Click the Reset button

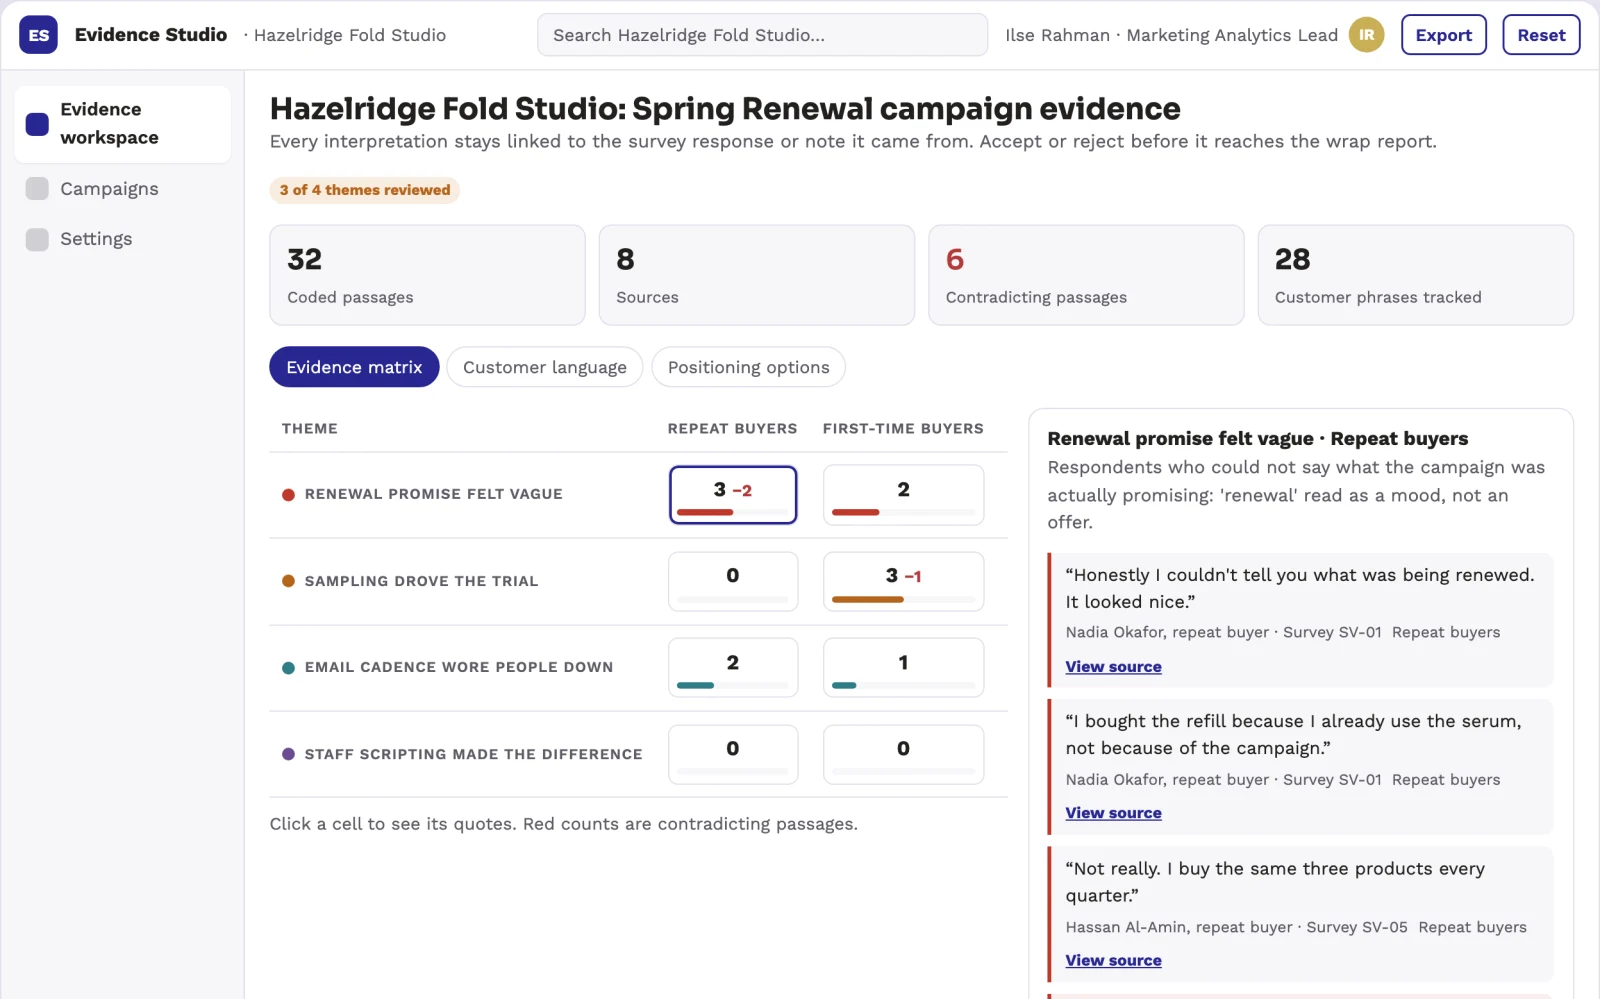click(x=1541, y=35)
